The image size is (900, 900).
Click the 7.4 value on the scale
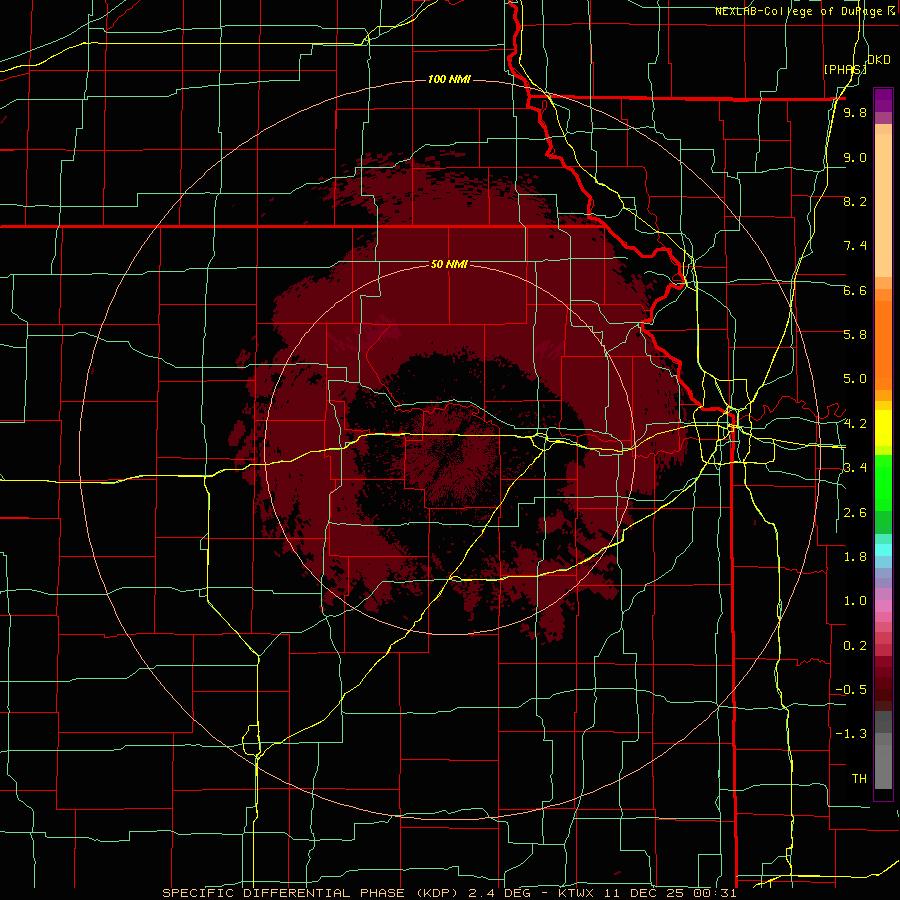pos(855,246)
